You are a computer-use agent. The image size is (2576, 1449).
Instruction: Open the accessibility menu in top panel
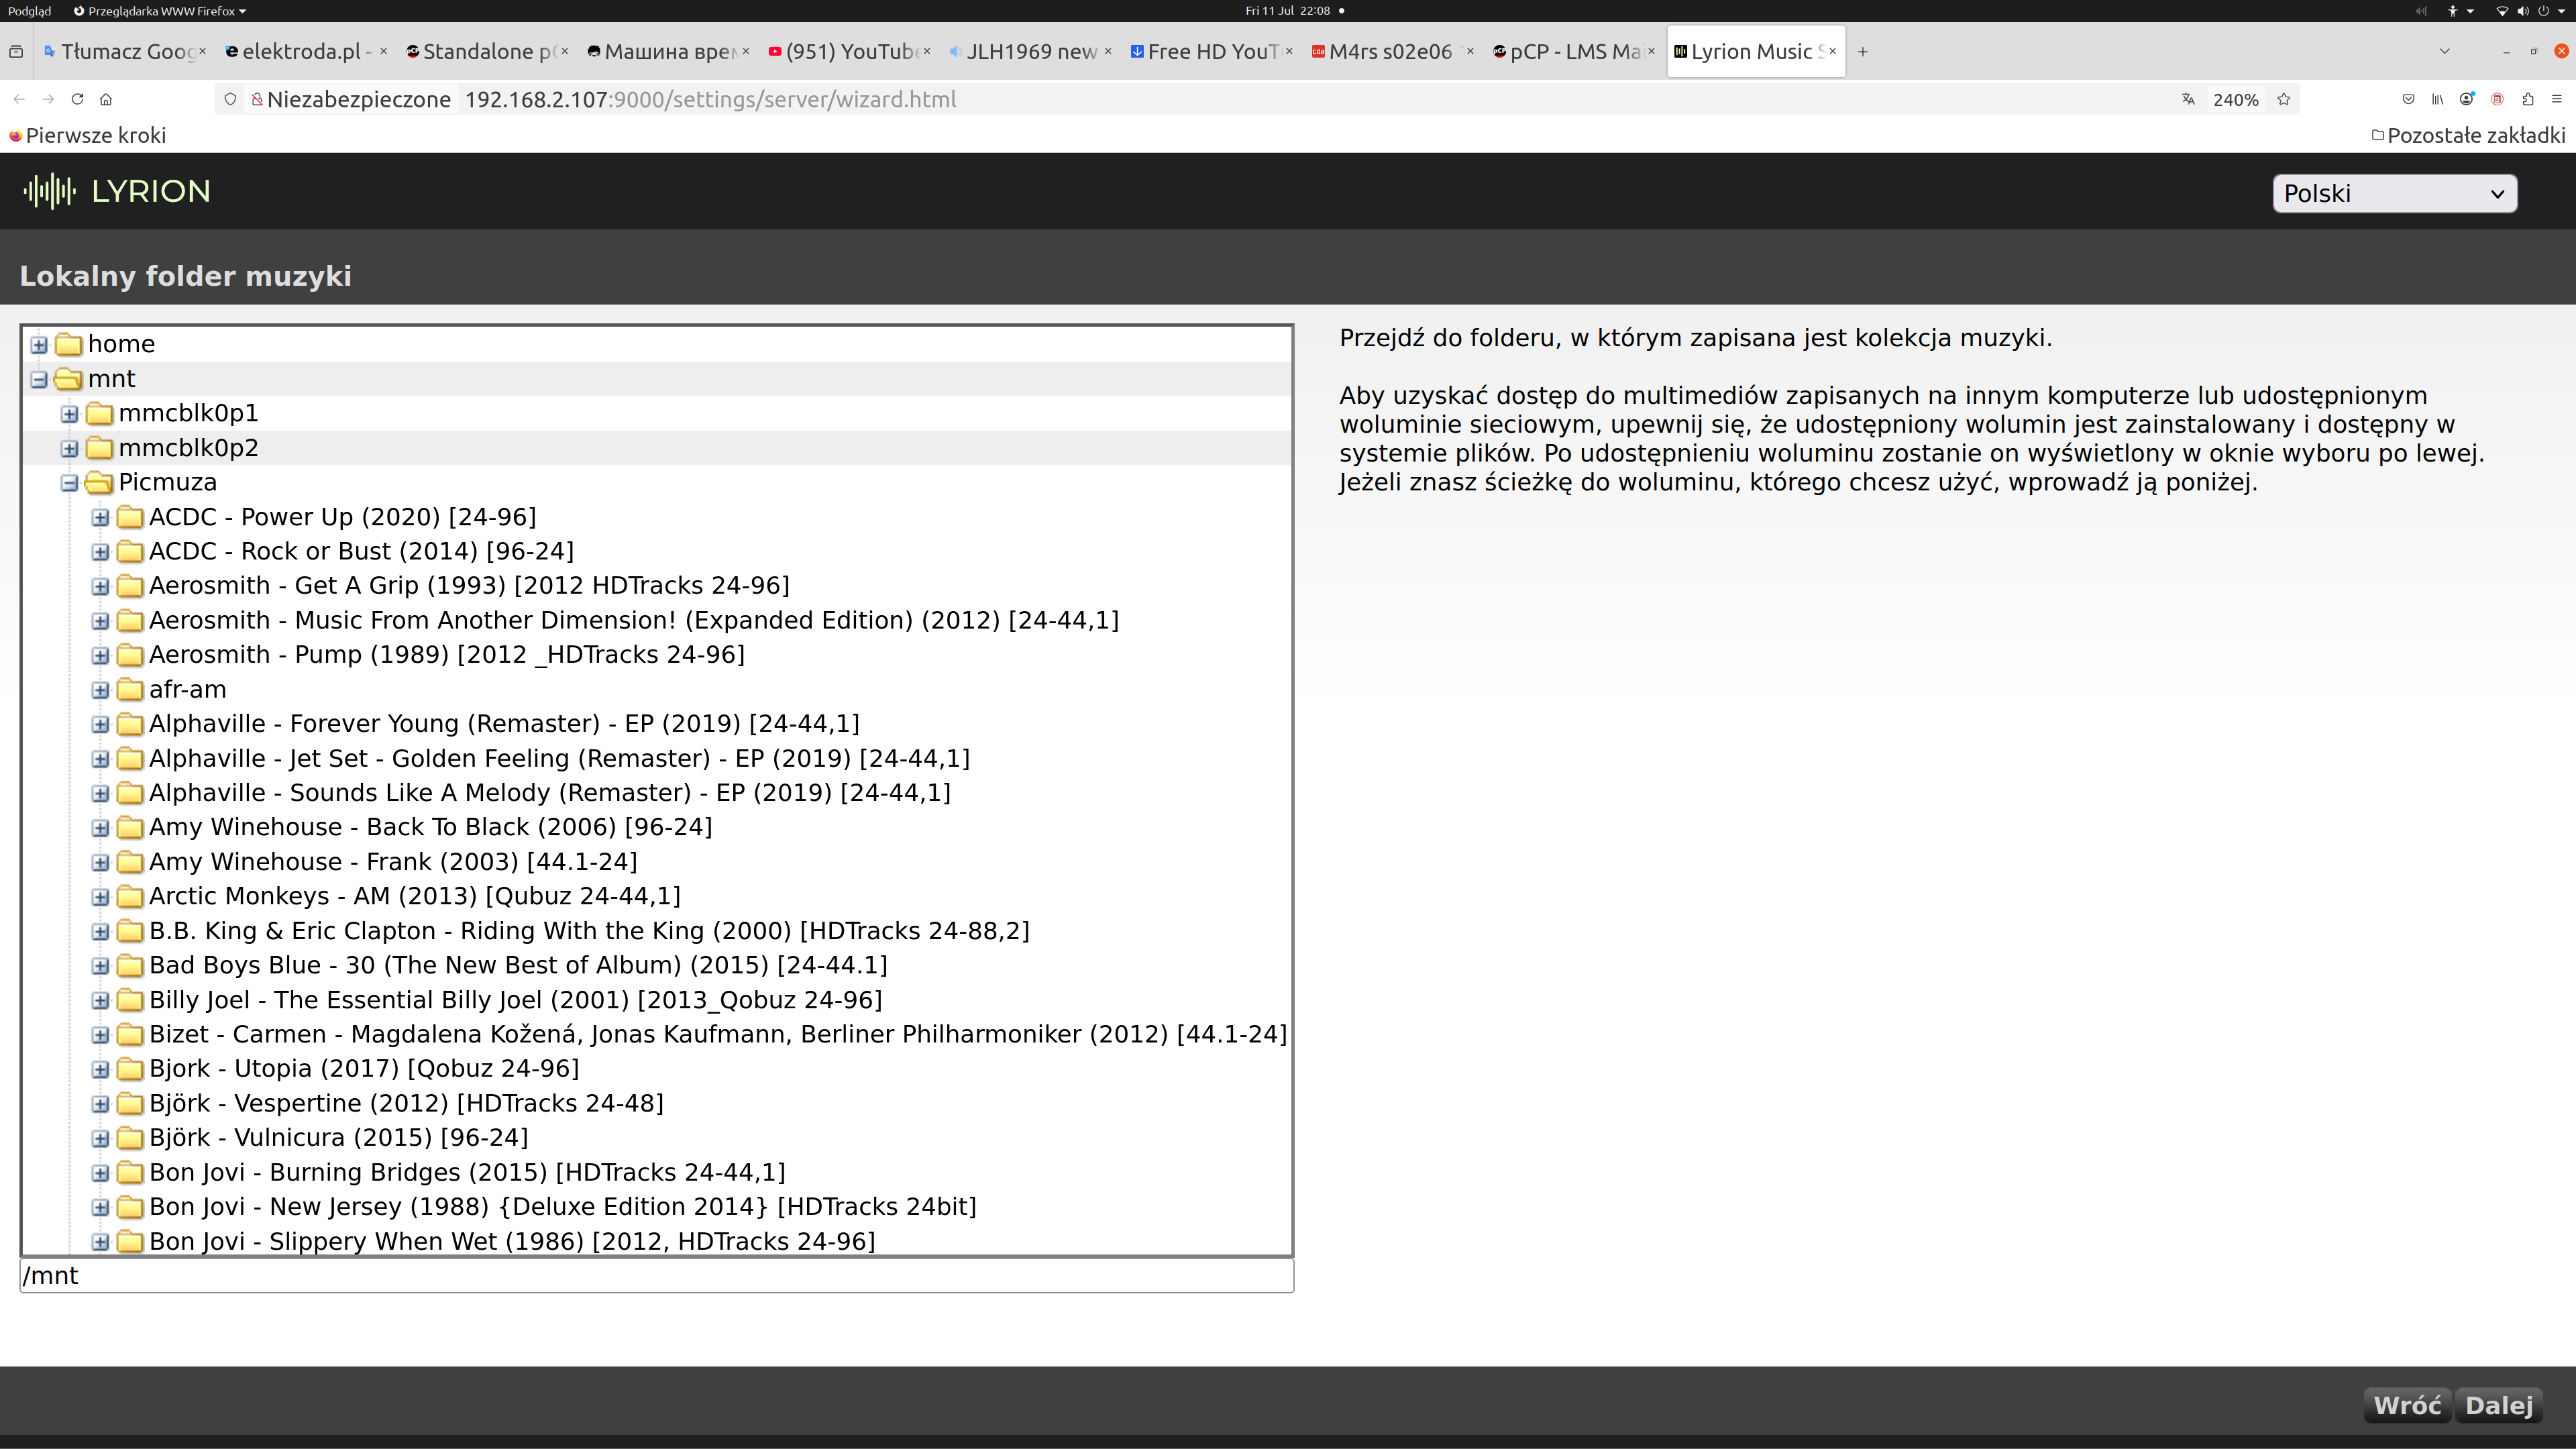click(2459, 11)
